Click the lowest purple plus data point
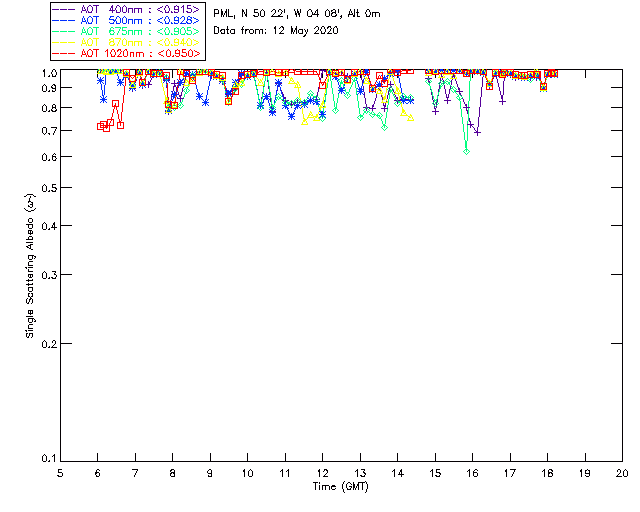 tap(478, 133)
